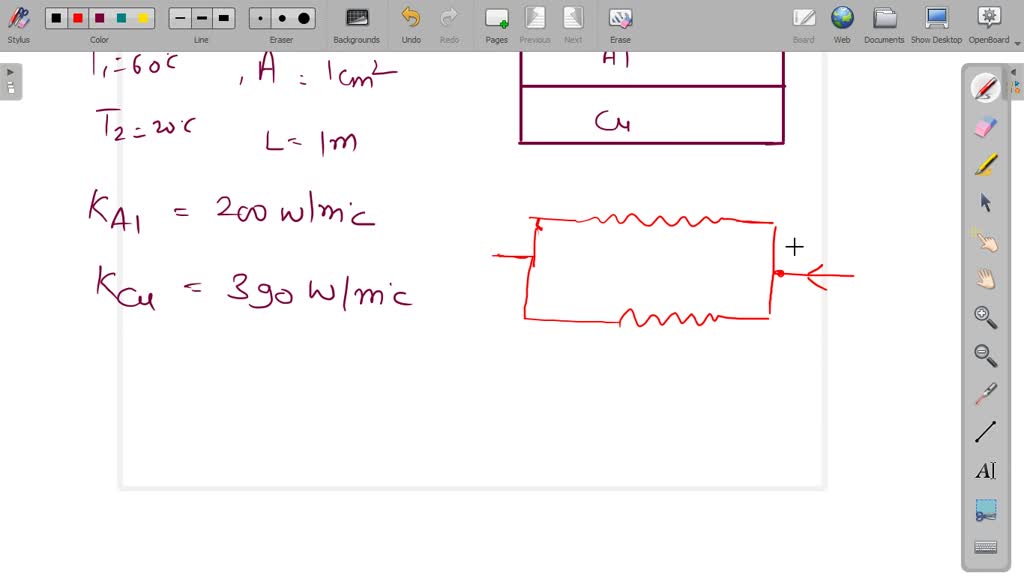Collapse the right tools sidebar
The image size is (1024, 576).
click(x=1014, y=71)
